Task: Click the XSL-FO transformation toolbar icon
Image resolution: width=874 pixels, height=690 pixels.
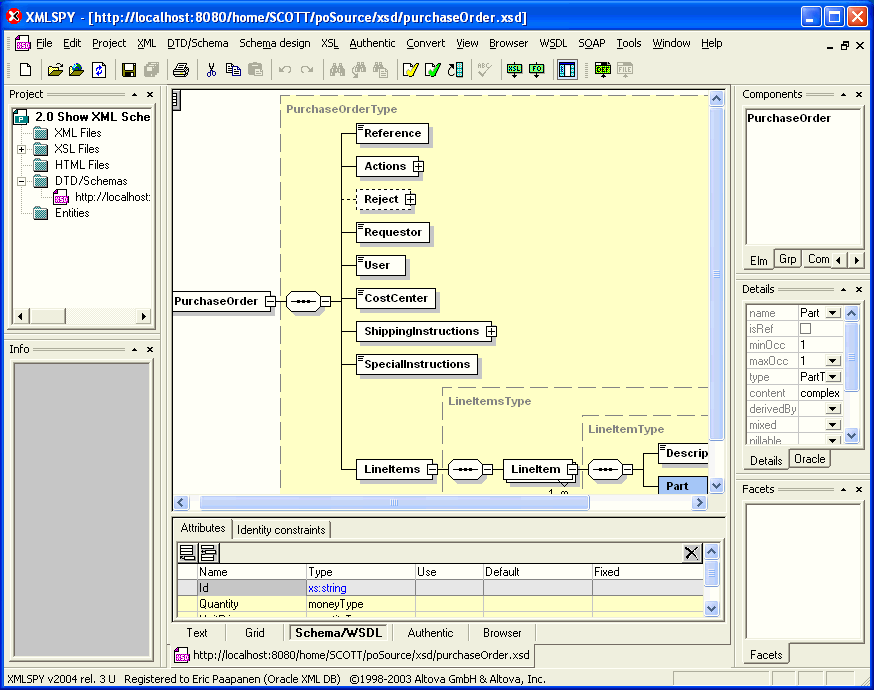Action: (537, 69)
